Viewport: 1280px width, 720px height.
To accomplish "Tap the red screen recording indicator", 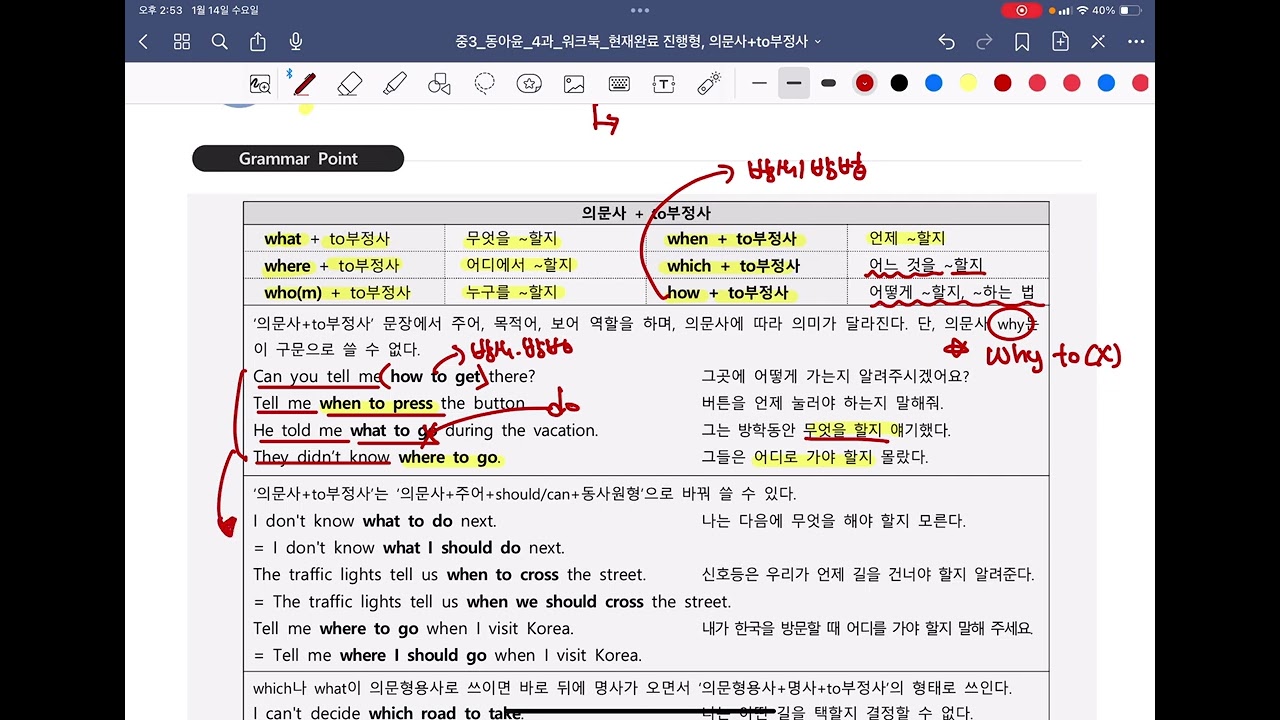I will tap(1021, 10).
